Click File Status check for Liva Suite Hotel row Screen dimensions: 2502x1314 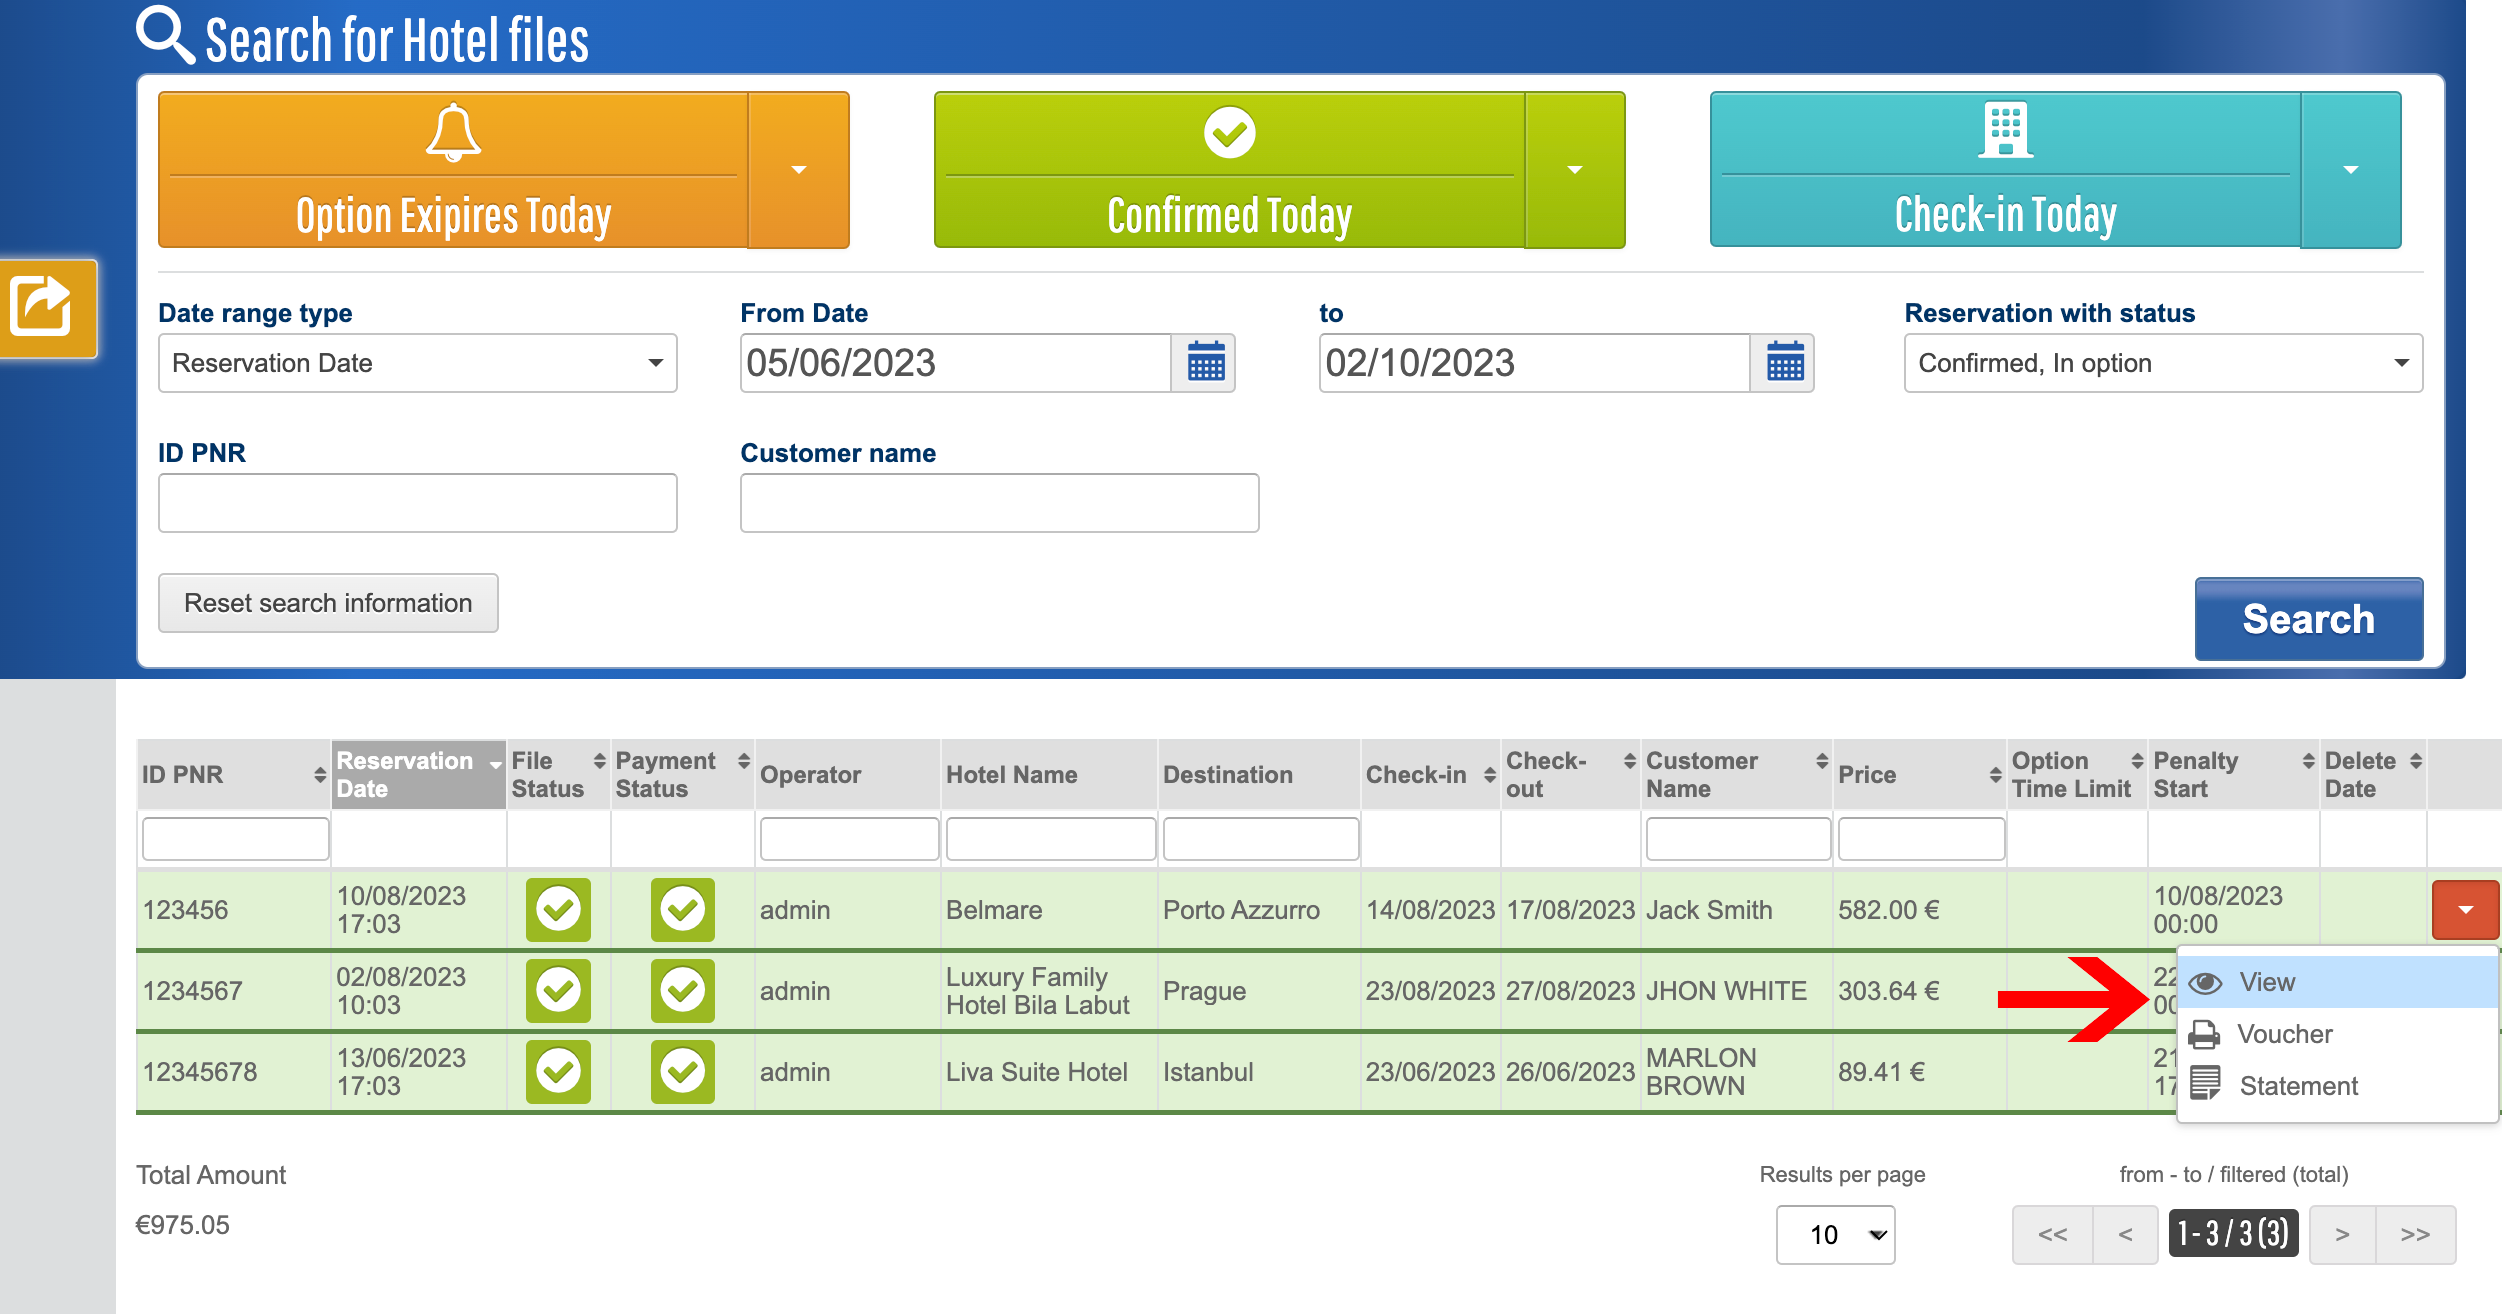coord(558,1072)
